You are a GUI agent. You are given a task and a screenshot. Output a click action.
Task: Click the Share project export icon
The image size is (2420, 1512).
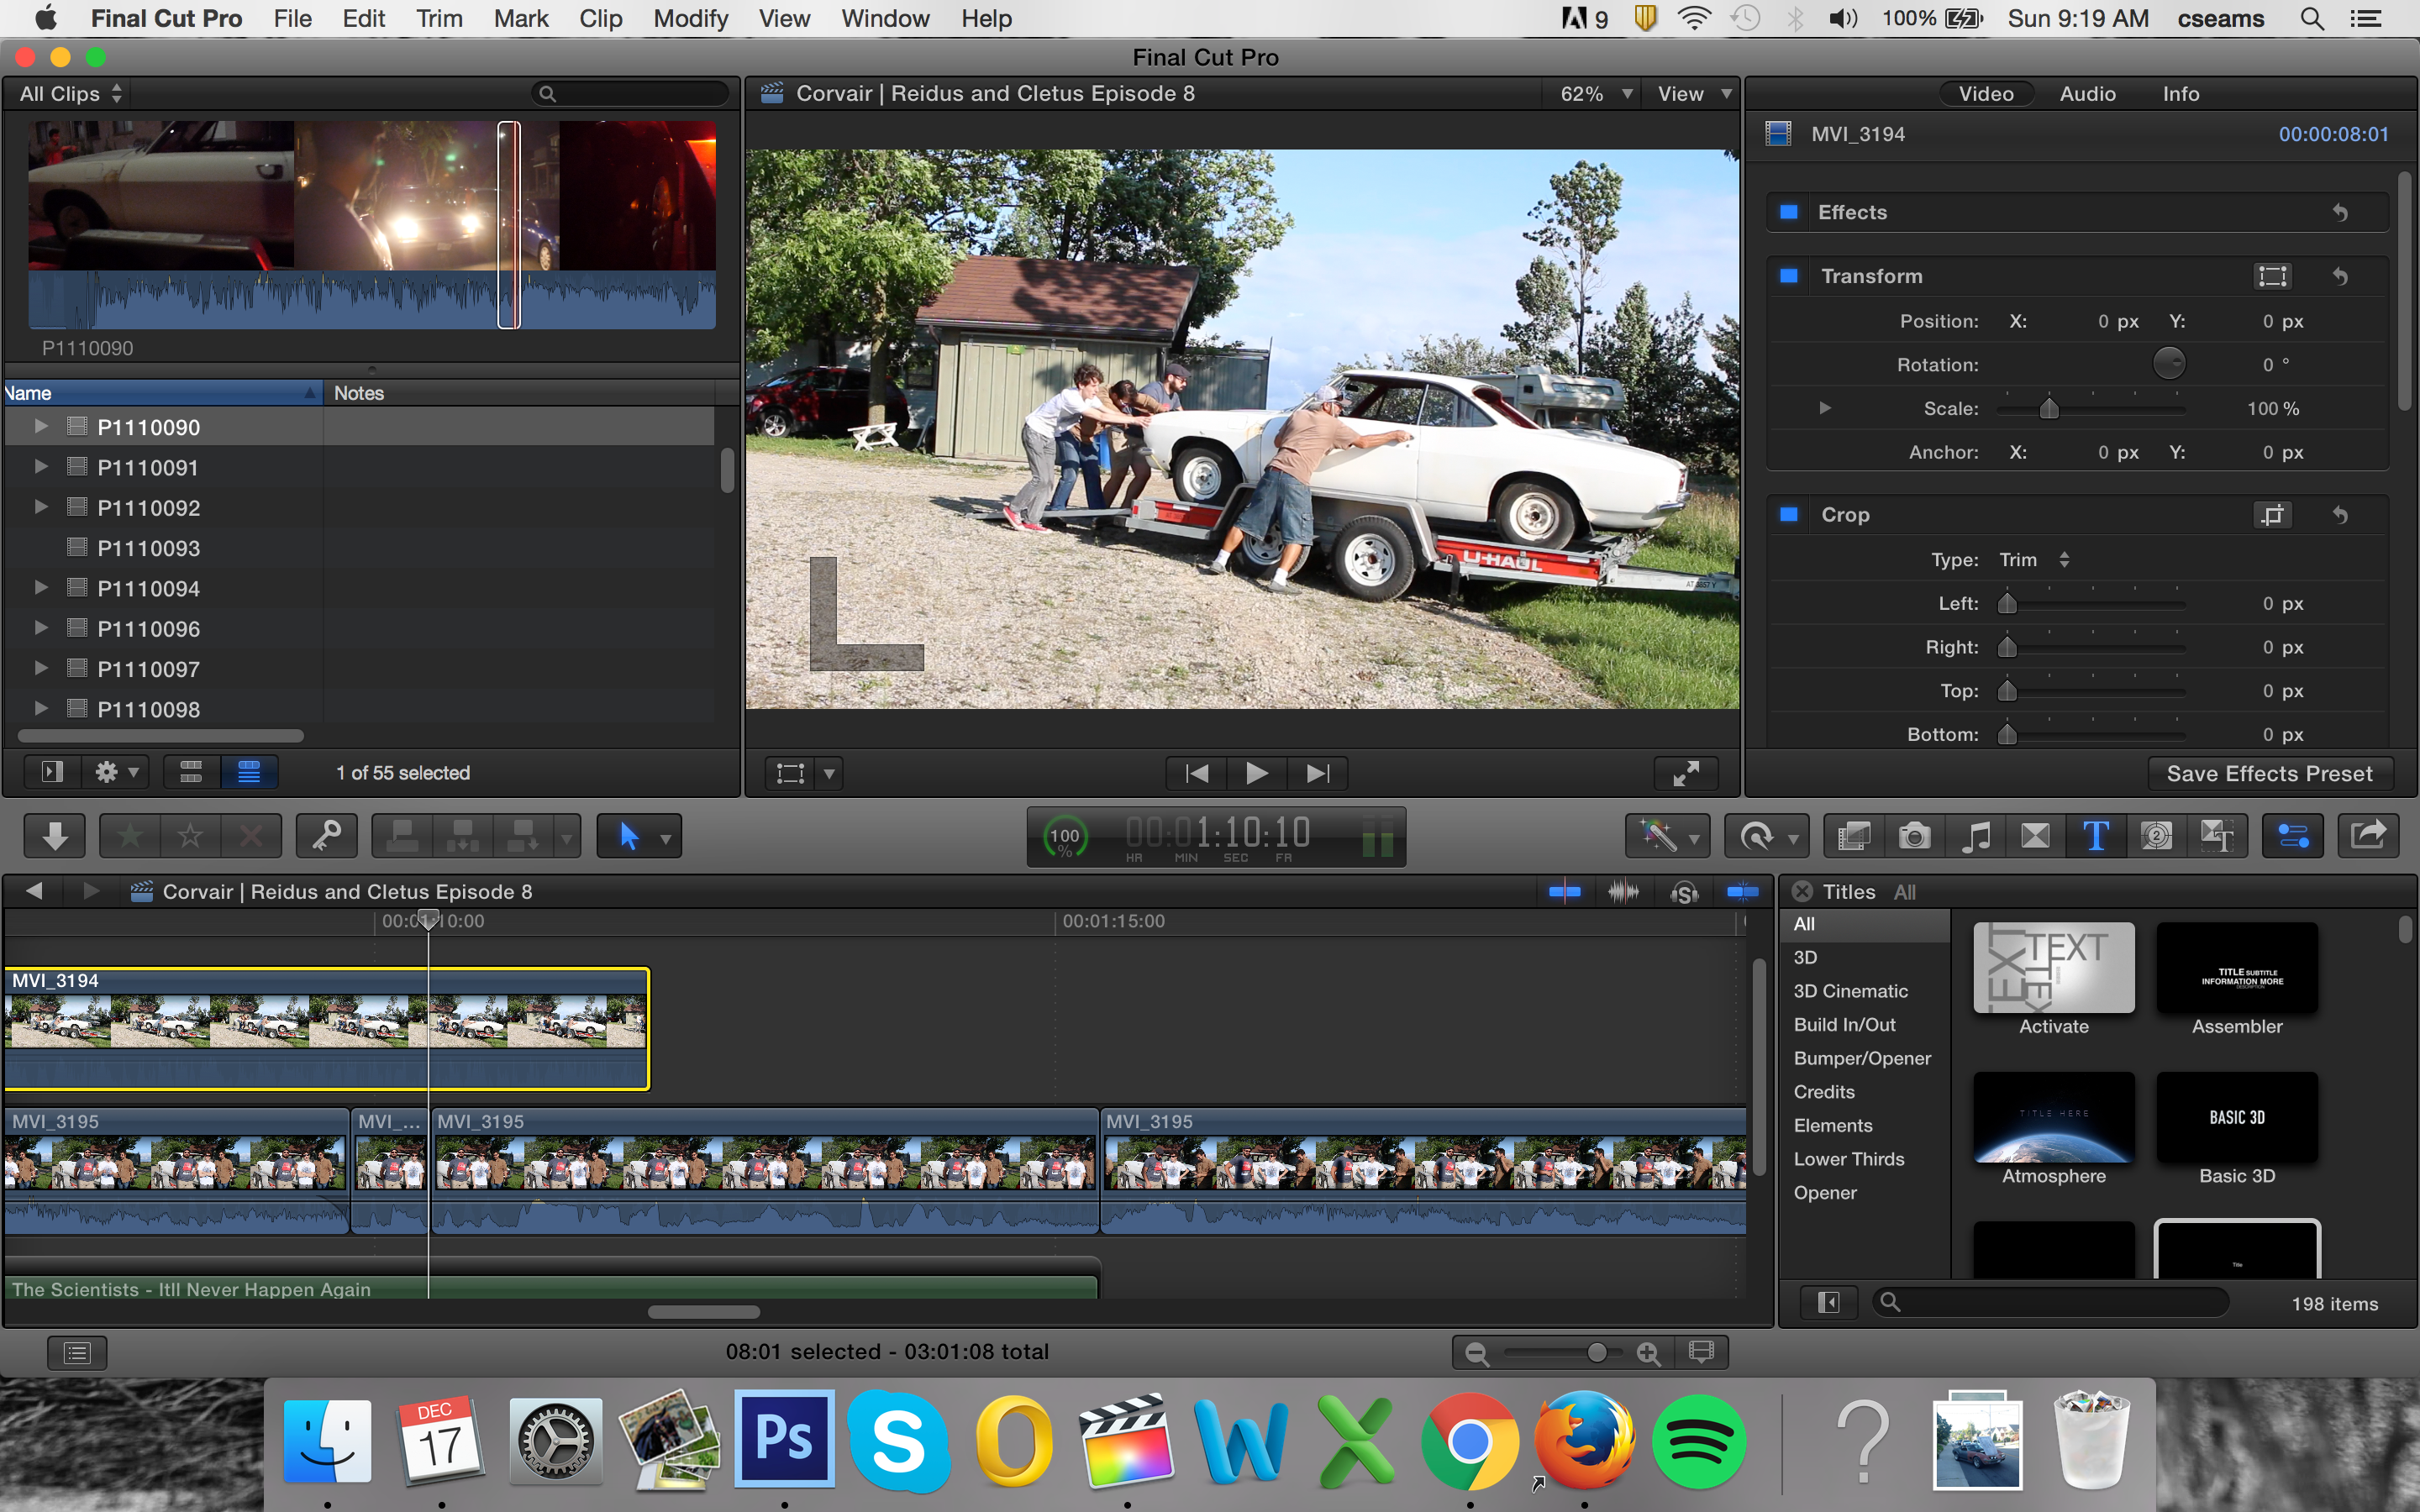[2368, 836]
